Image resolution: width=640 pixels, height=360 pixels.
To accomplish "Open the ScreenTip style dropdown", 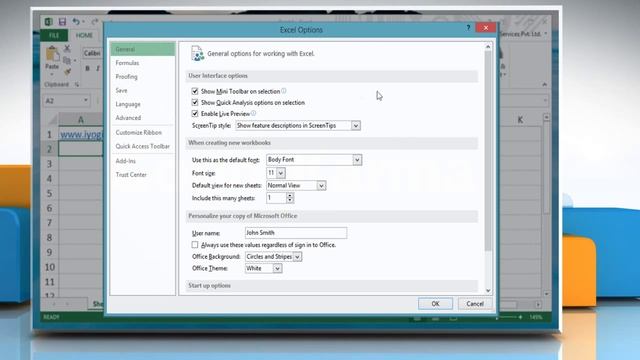I will pyautogui.click(x=356, y=126).
